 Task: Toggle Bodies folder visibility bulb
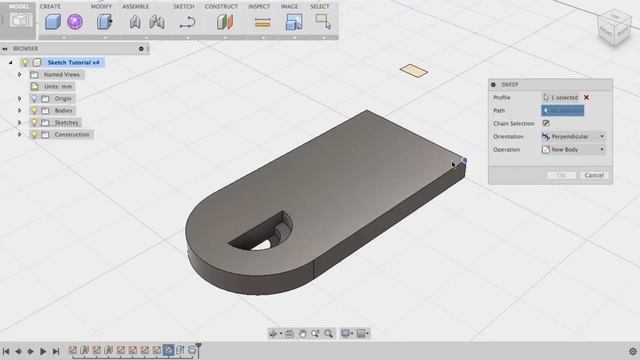point(34,111)
